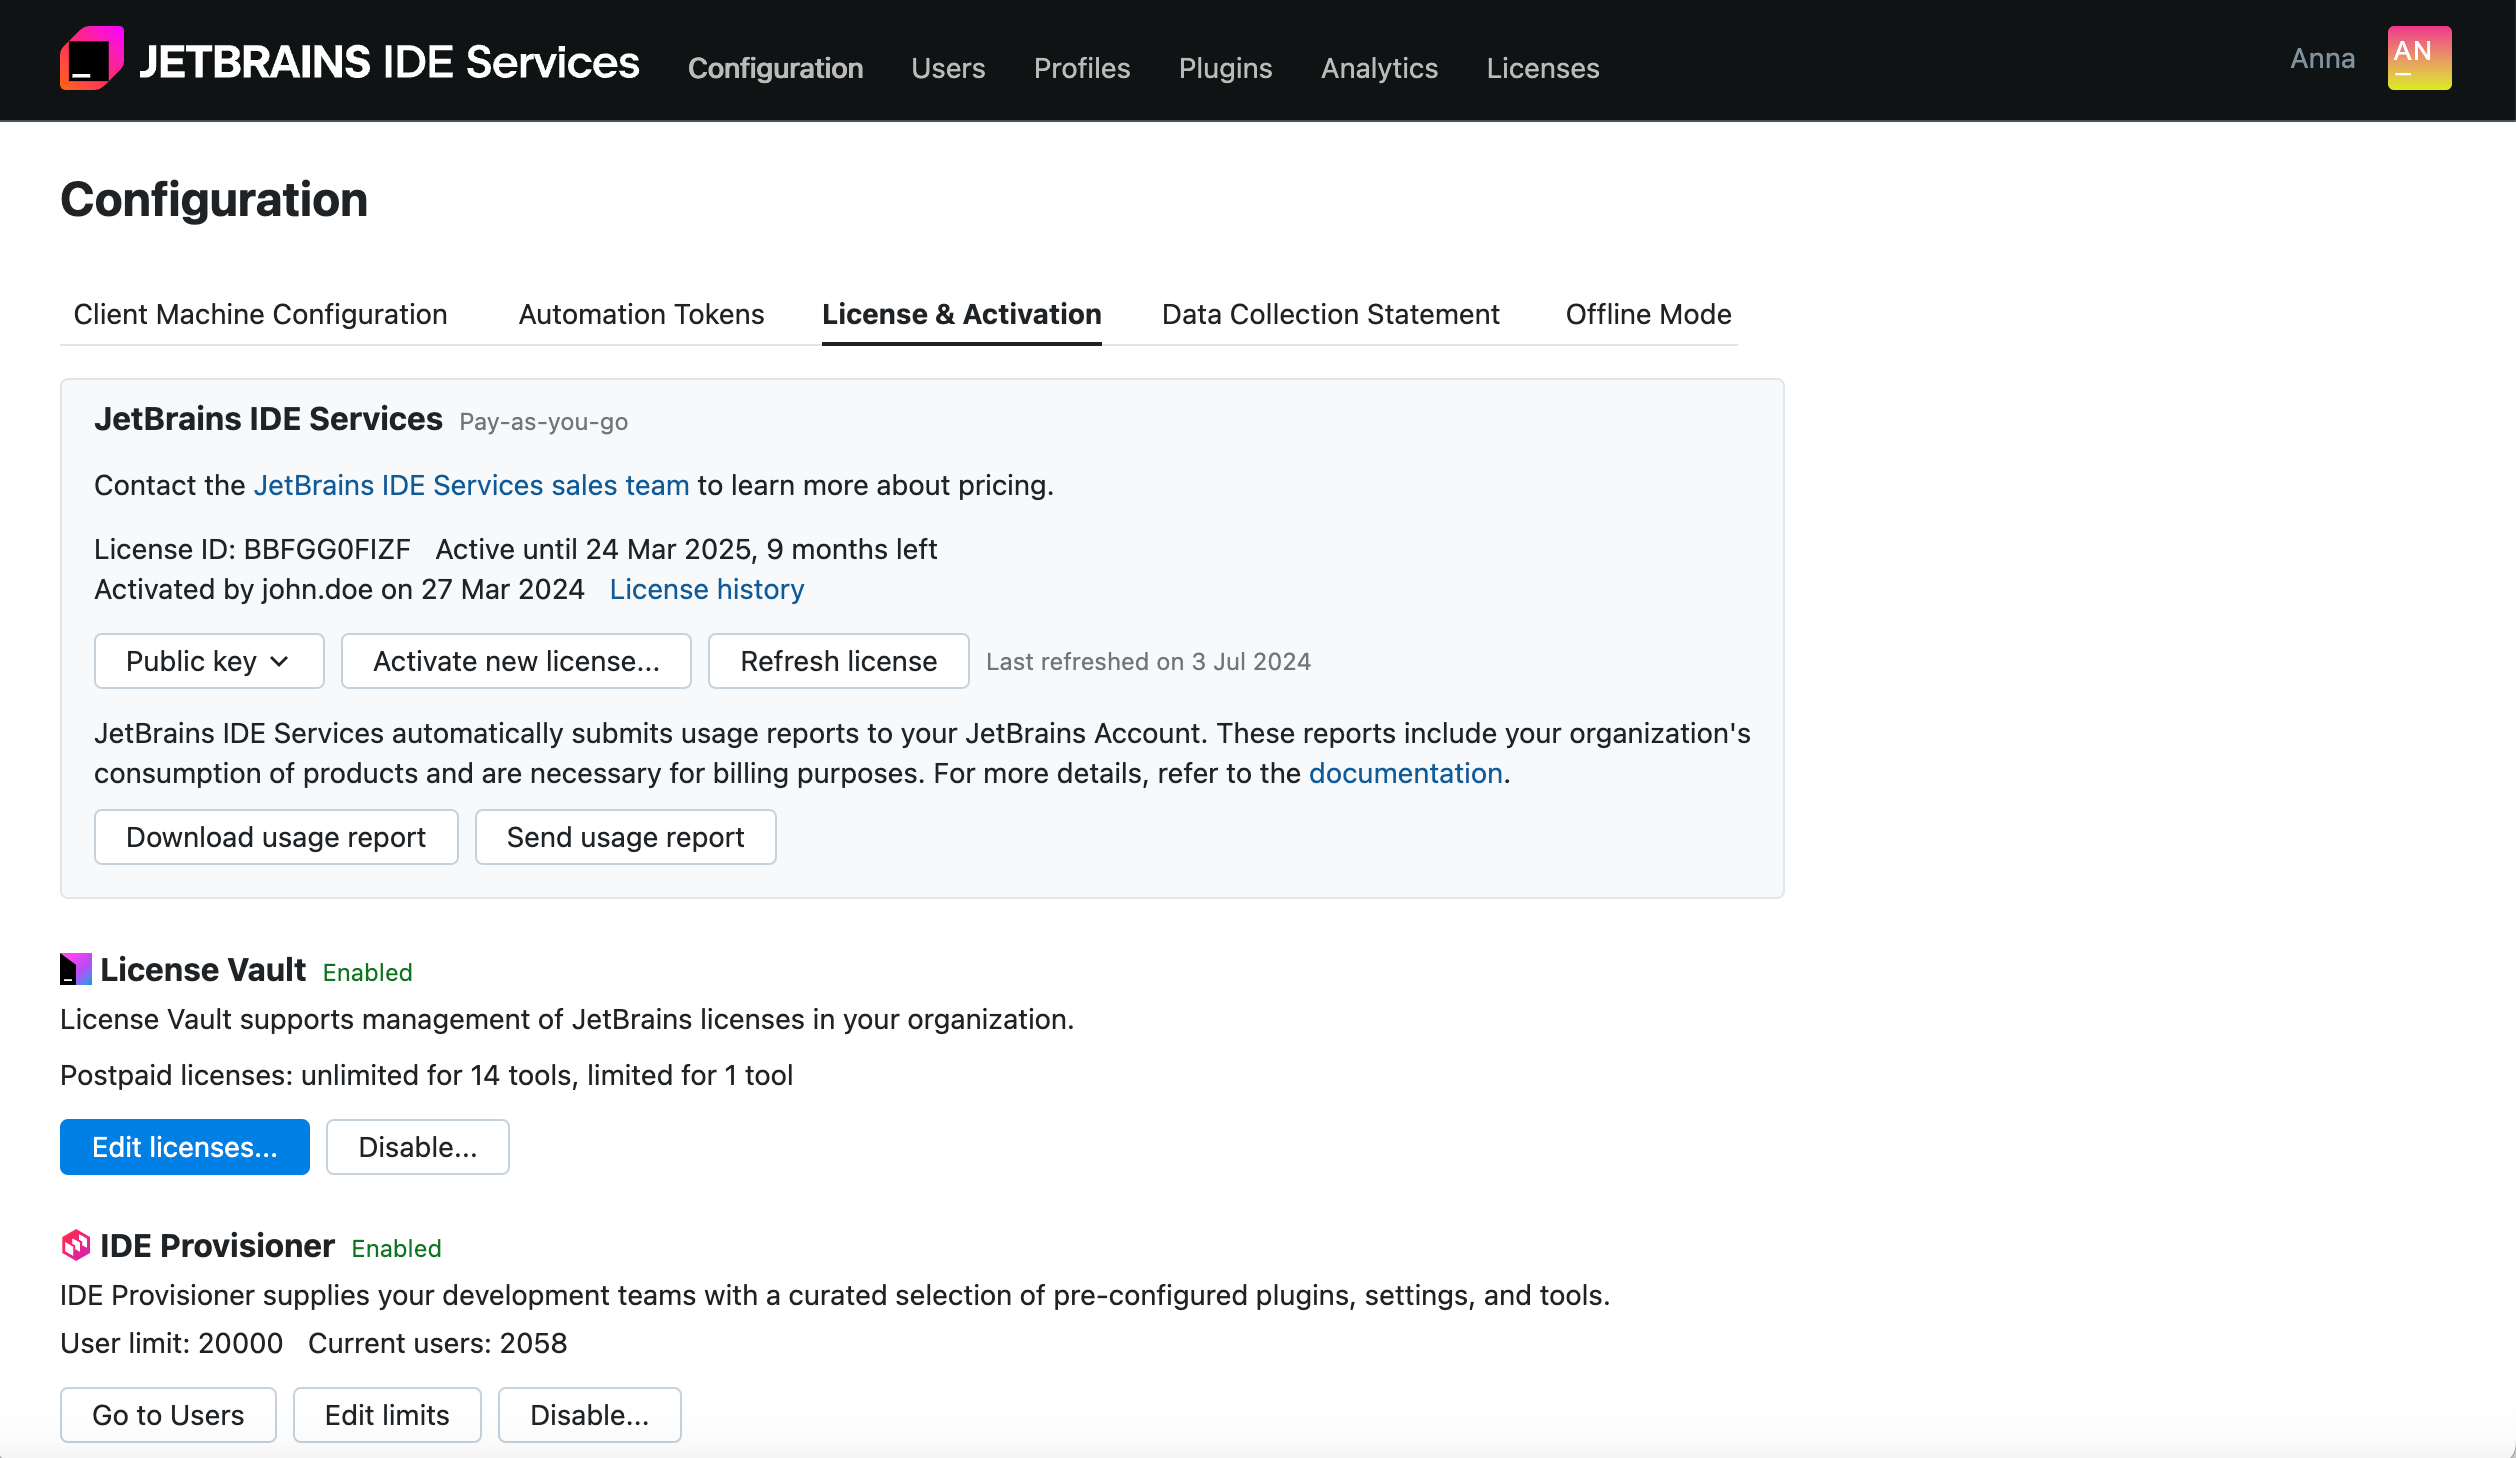The height and width of the screenshot is (1458, 2516).
Task: Click Enabled status next to License Vault
Action: (367, 972)
